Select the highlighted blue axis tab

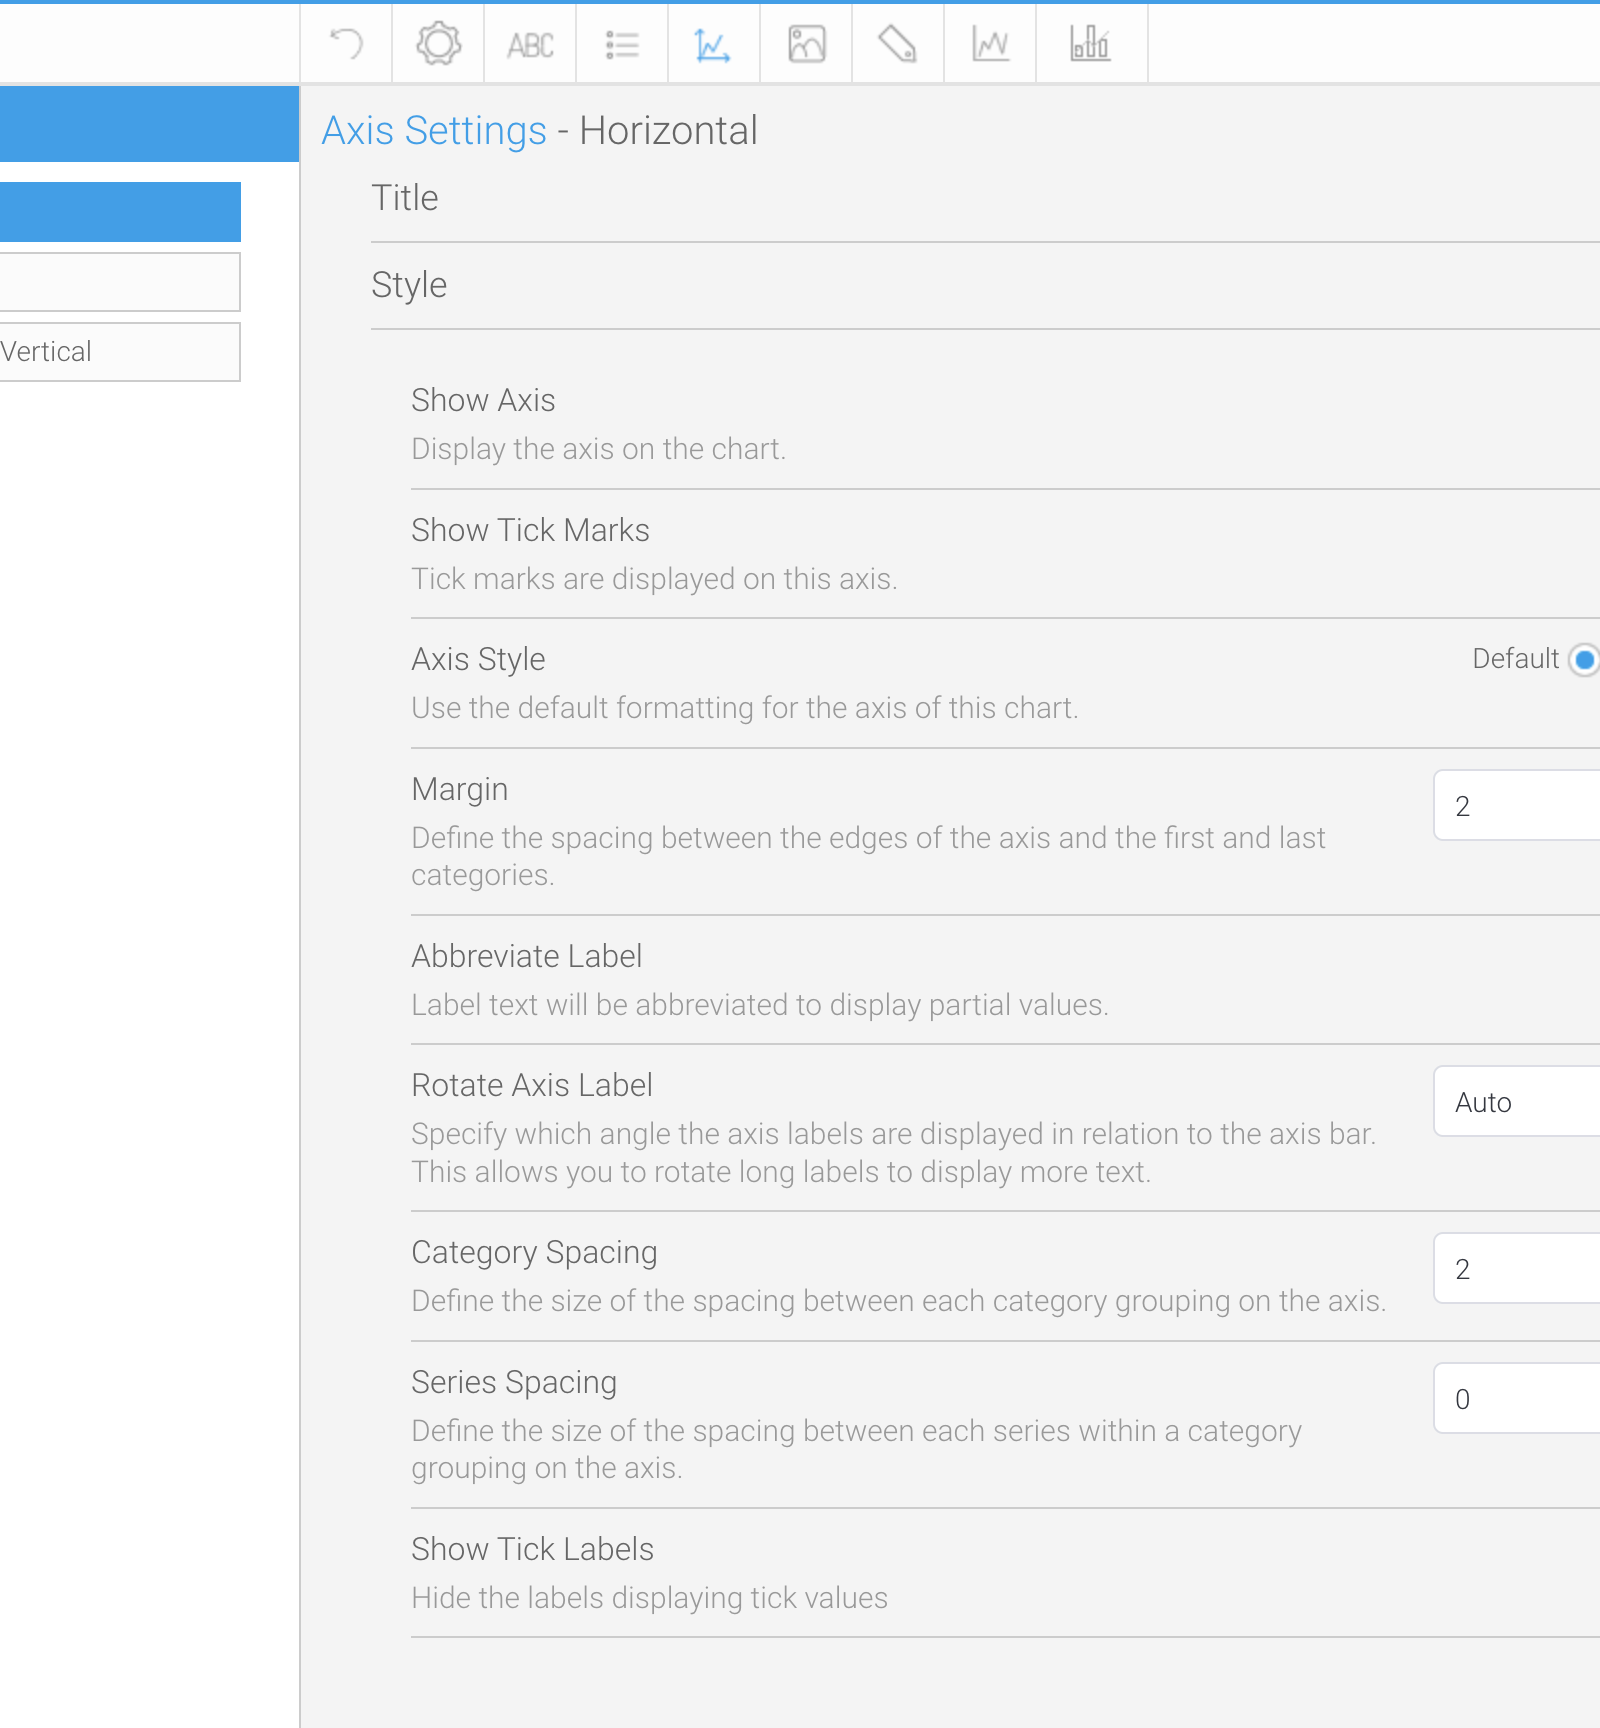pos(120,212)
